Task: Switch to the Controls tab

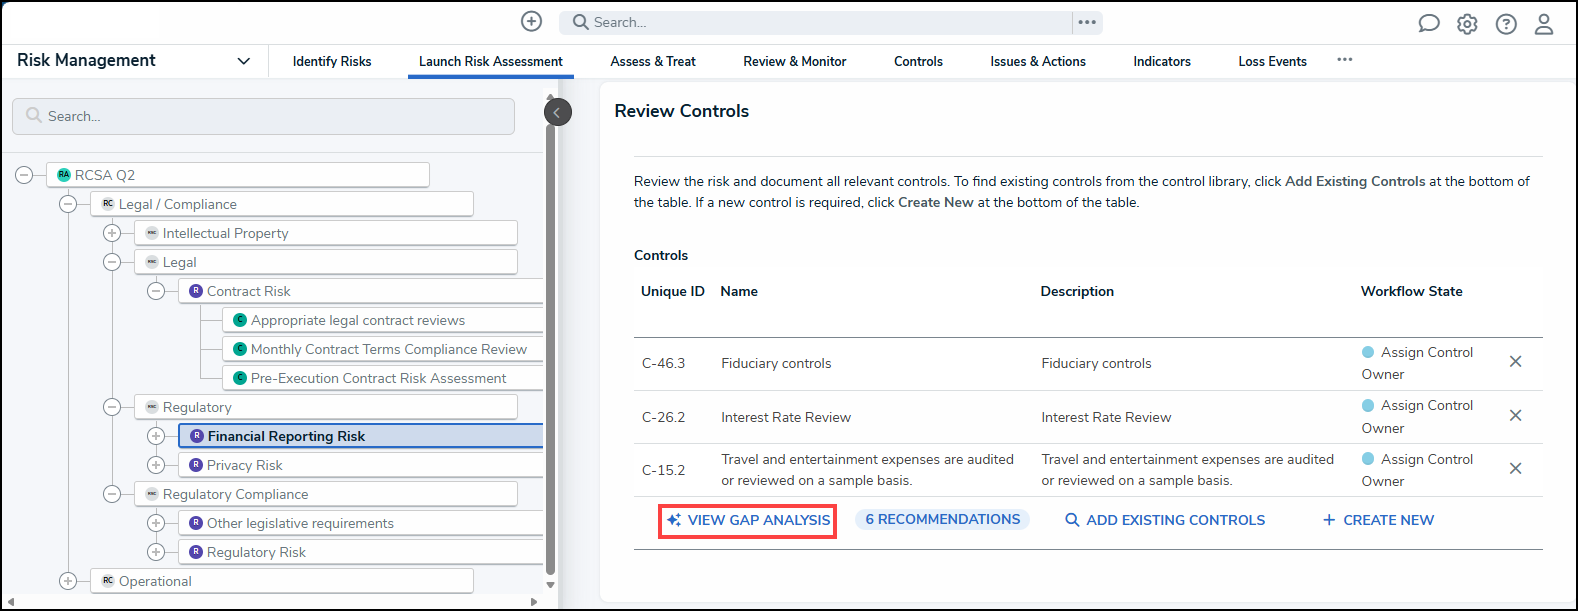Action: (x=918, y=61)
